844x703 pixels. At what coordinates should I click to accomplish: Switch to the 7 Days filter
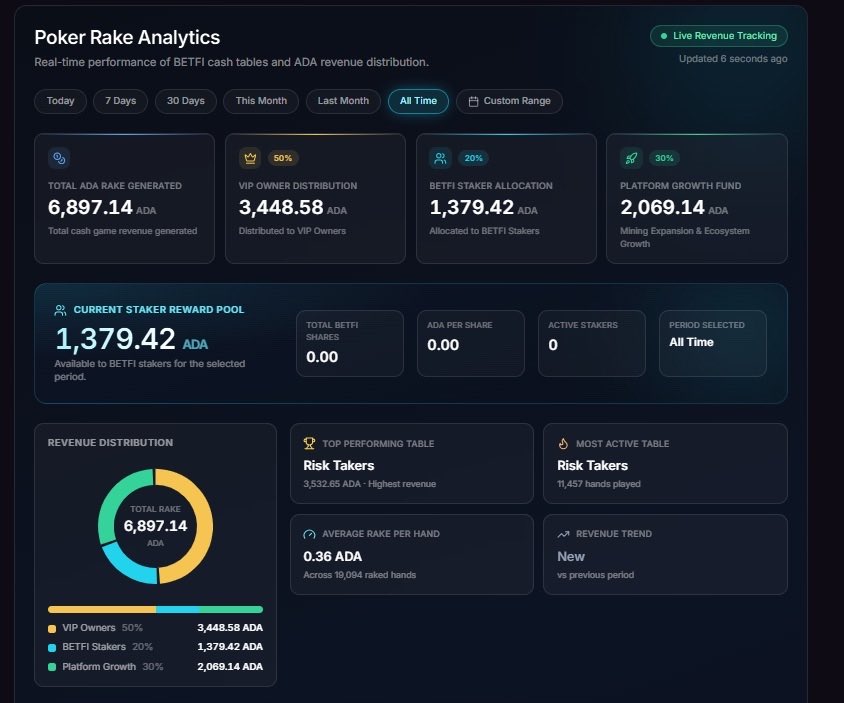(x=121, y=101)
